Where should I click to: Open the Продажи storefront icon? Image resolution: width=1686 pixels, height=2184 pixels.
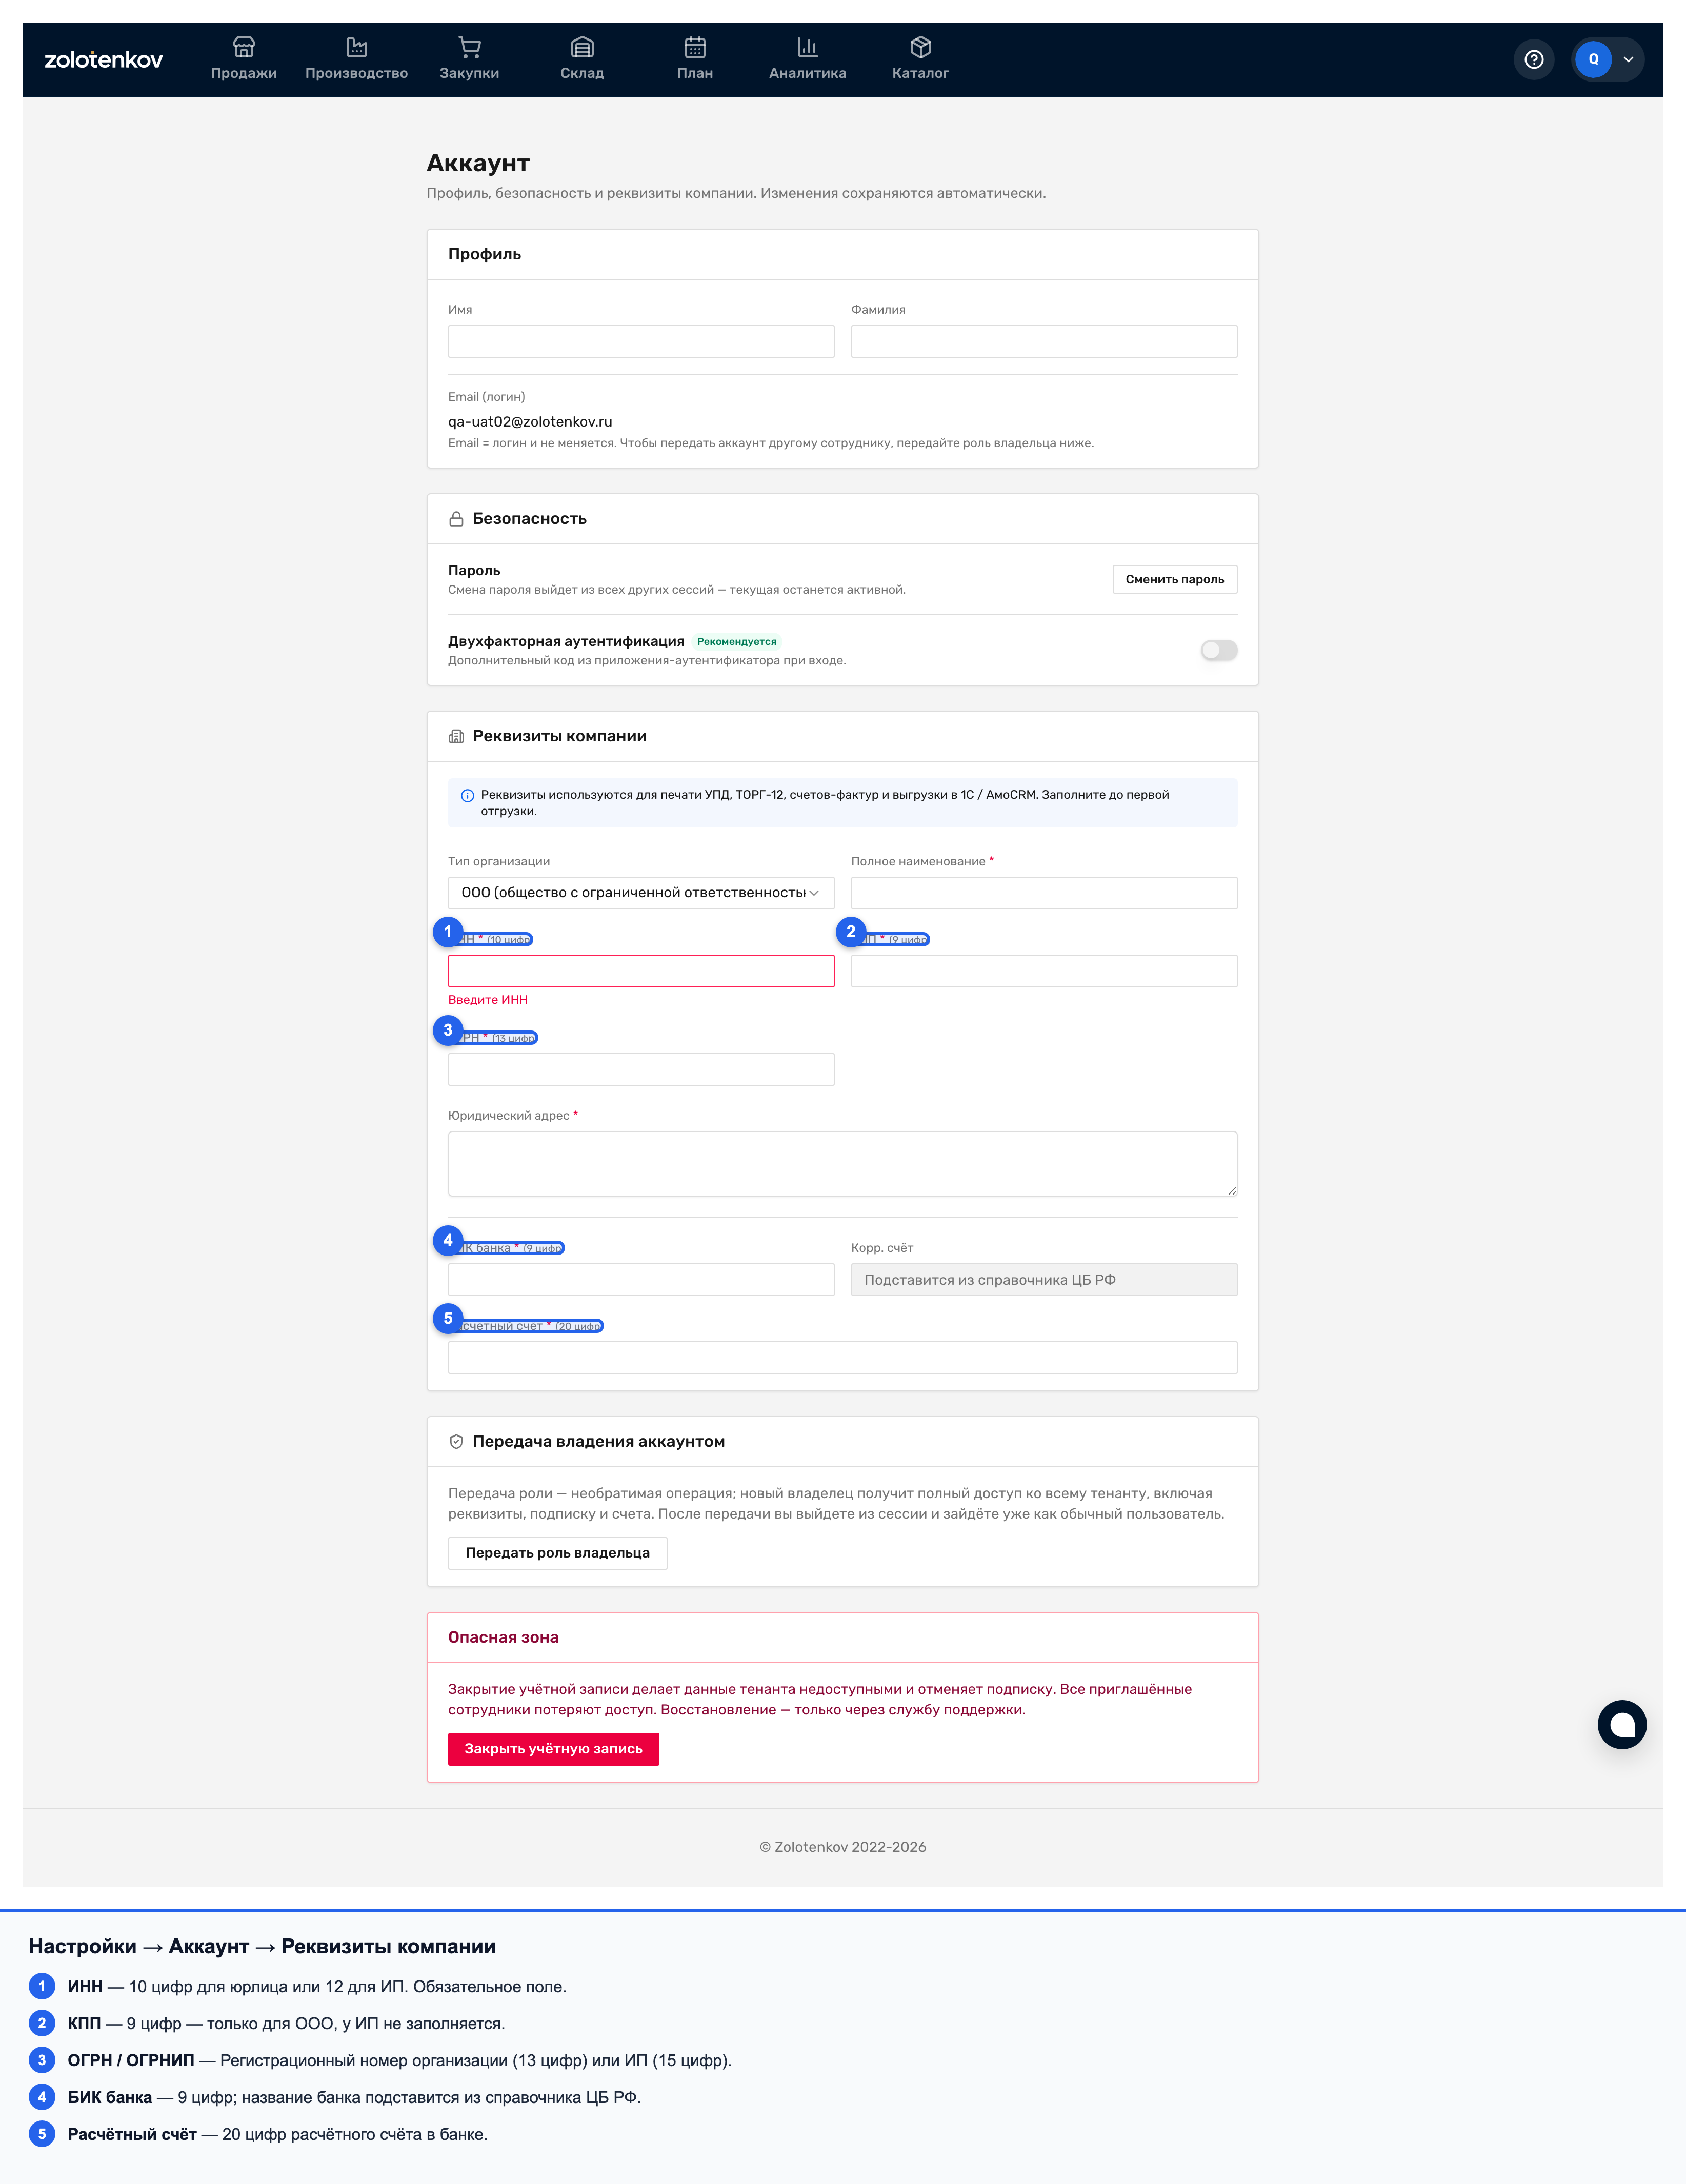(x=244, y=47)
